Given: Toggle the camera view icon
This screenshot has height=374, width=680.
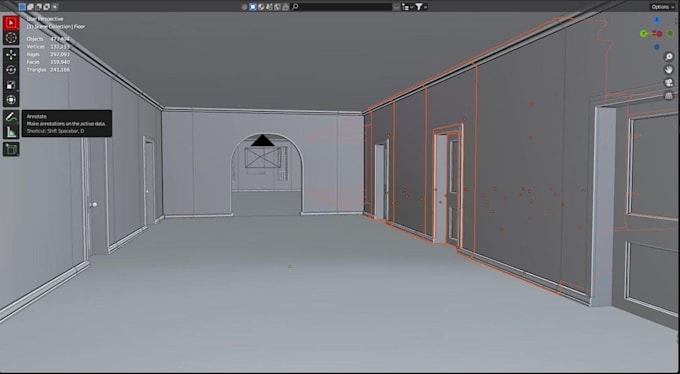Looking at the screenshot, I should 669,83.
